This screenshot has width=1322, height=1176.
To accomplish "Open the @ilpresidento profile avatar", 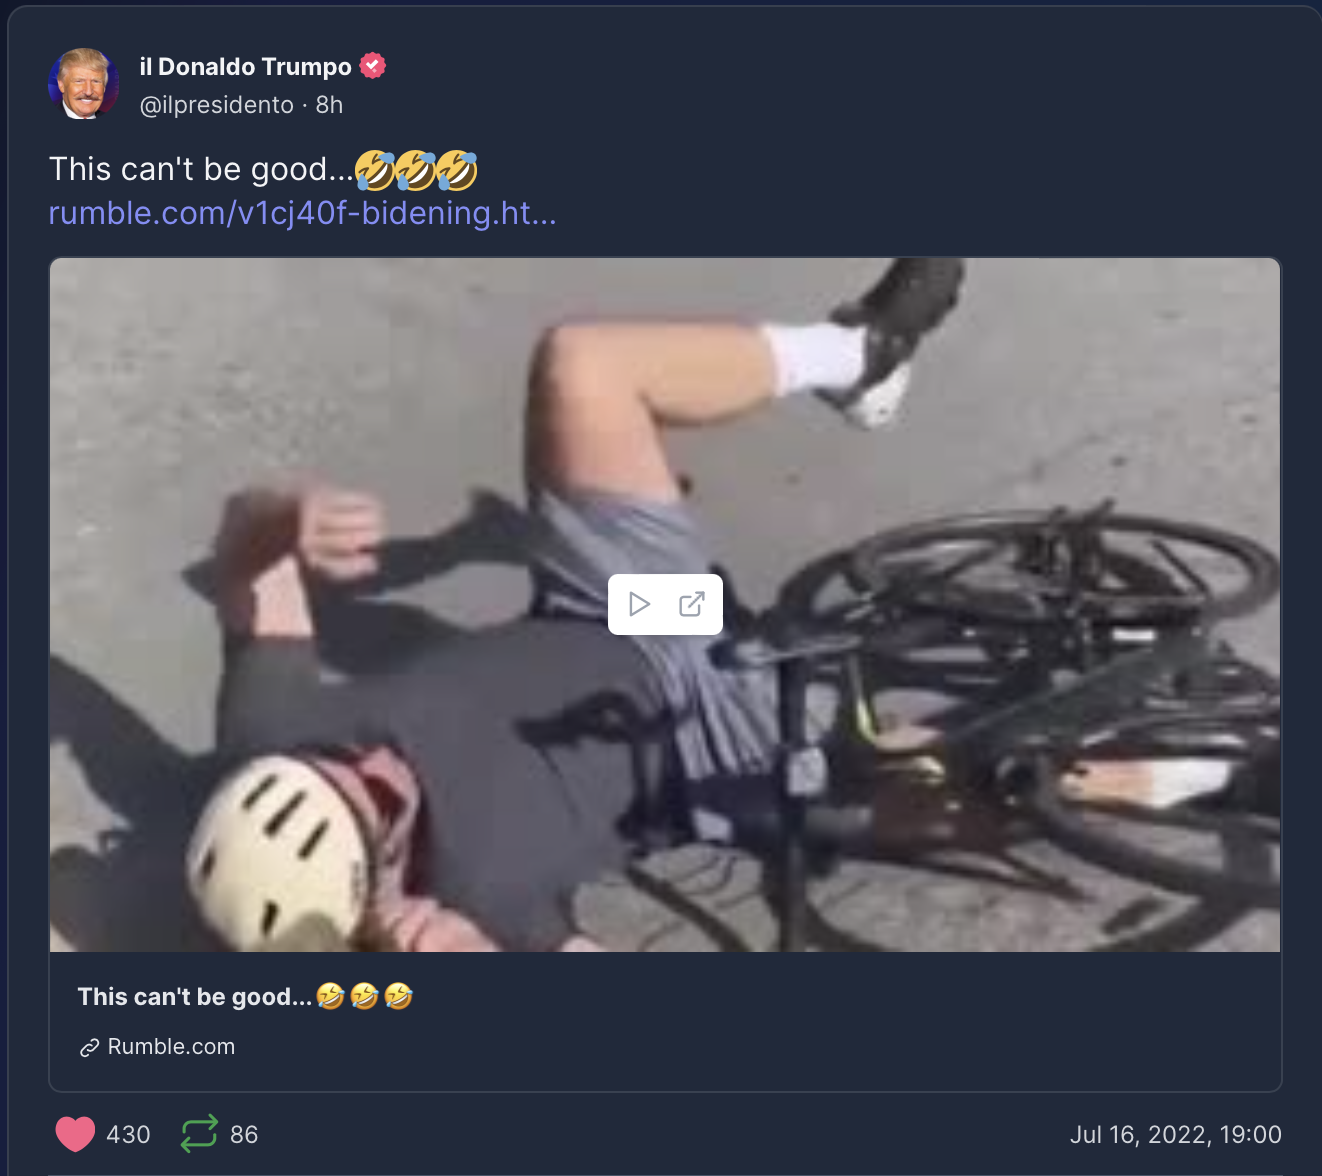I will pos(84,83).
